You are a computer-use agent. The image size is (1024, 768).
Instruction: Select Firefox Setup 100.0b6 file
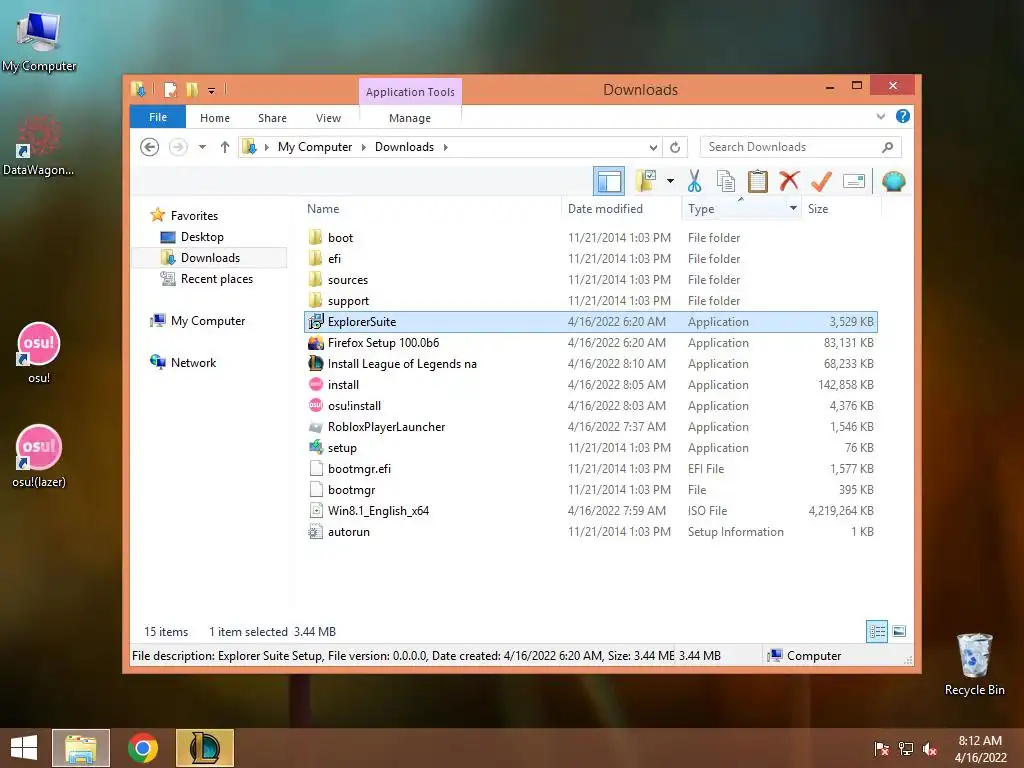[590, 343]
